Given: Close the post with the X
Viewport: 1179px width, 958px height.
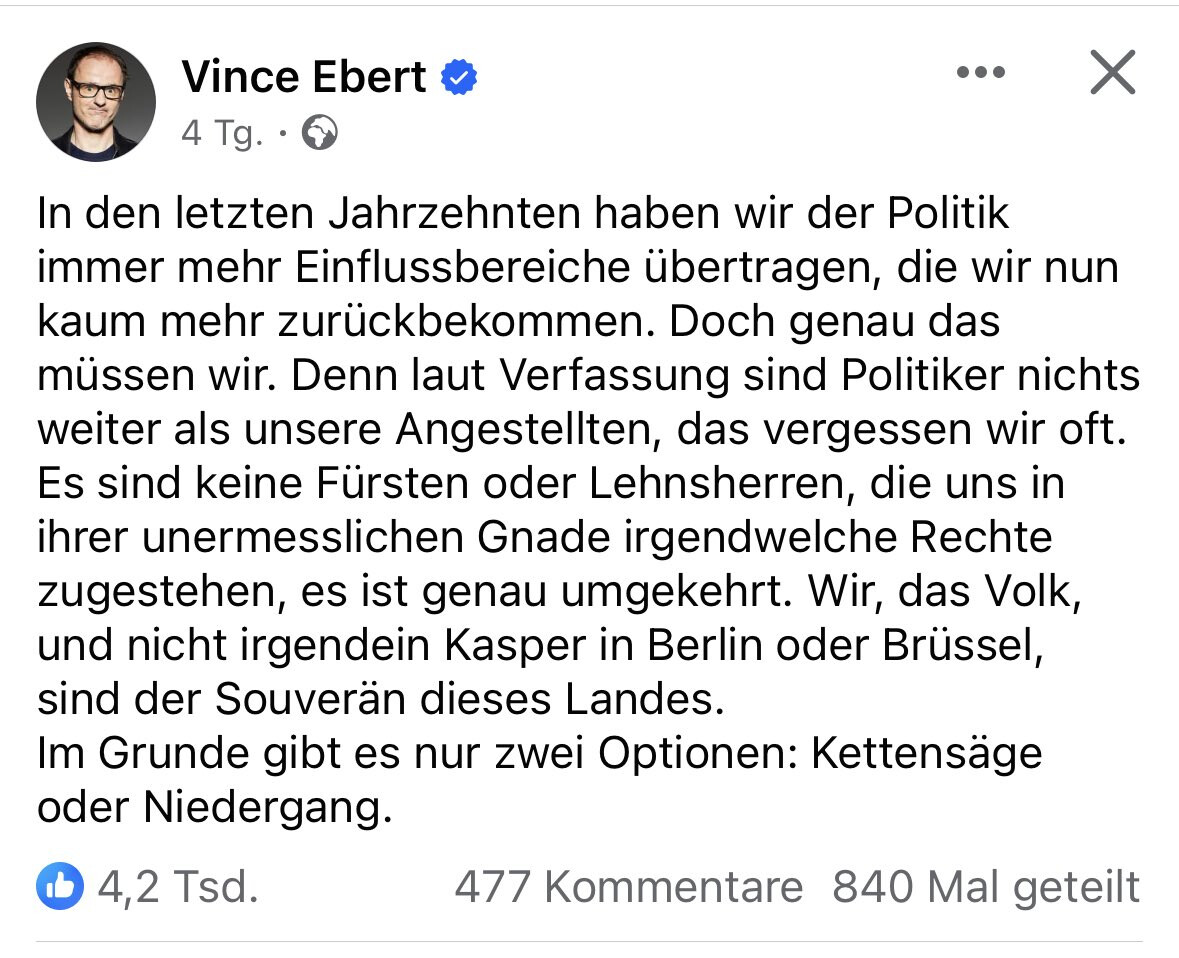Looking at the screenshot, I should coord(1112,72).
